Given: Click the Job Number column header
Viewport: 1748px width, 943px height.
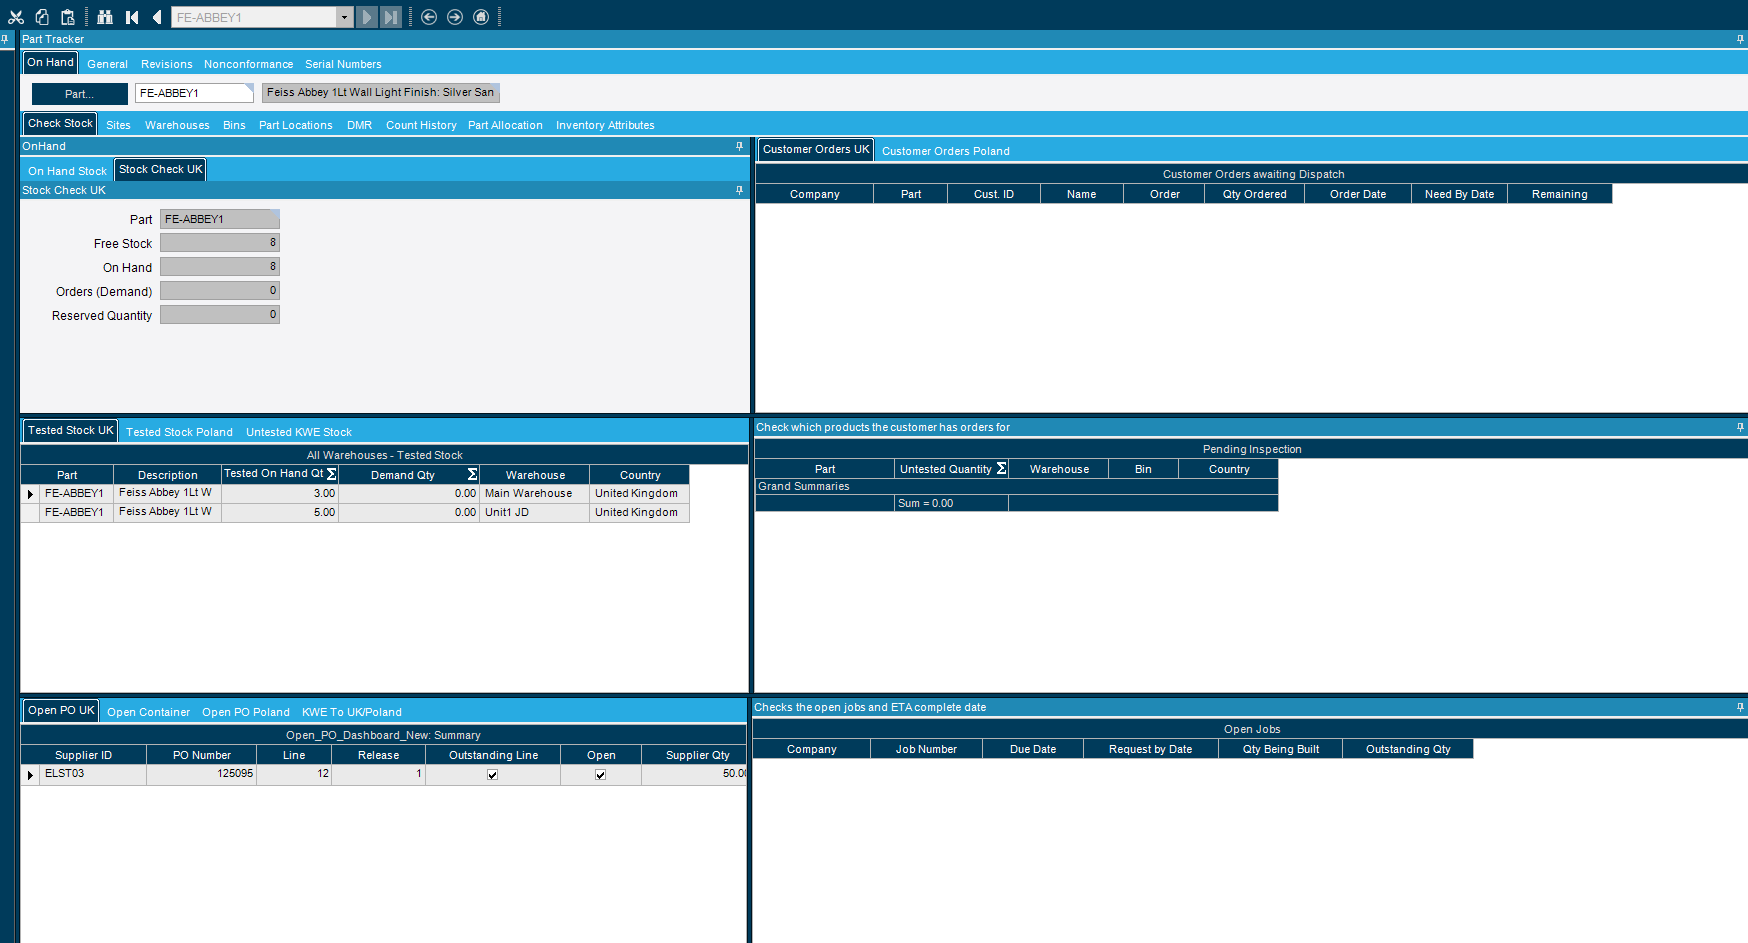Looking at the screenshot, I should 926,749.
